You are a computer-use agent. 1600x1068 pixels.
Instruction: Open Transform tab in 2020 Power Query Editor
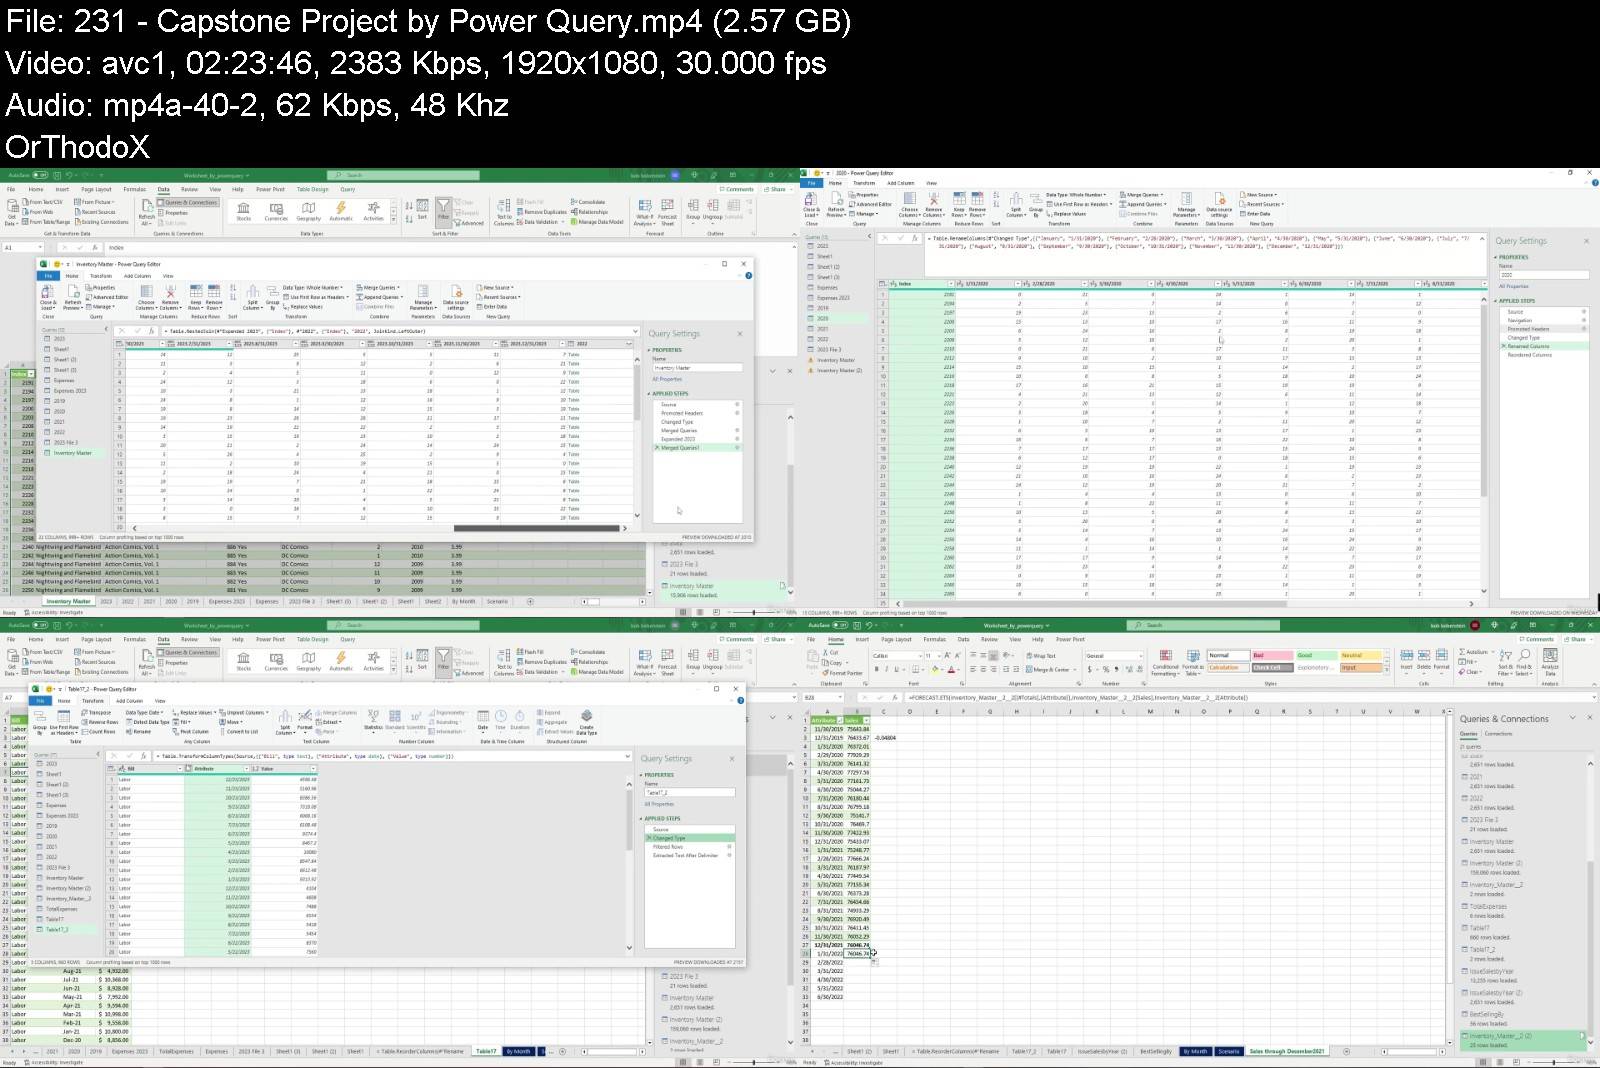click(864, 183)
